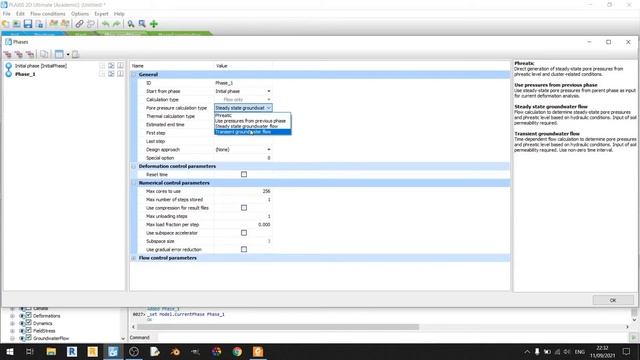Toggle the GroundwaterFlow checkbox in tree
Image resolution: width=640 pixels, height=360 pixels.
tap(29, 338)
